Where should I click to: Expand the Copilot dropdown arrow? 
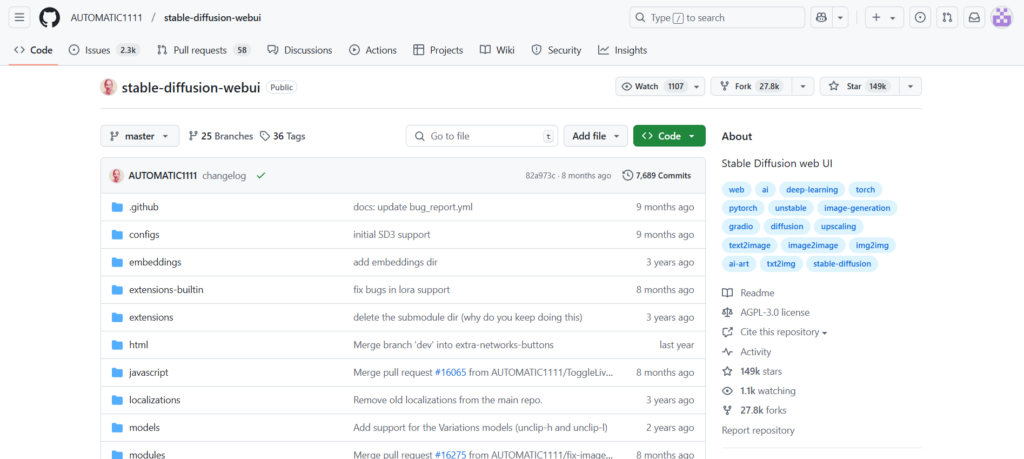[839, 18]
